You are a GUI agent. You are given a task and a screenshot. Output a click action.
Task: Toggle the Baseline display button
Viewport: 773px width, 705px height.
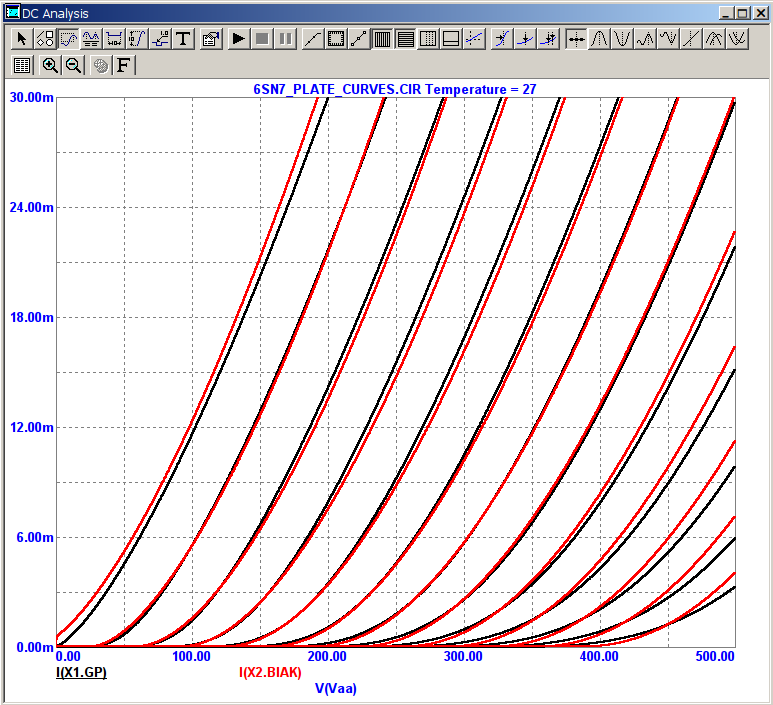451,38
